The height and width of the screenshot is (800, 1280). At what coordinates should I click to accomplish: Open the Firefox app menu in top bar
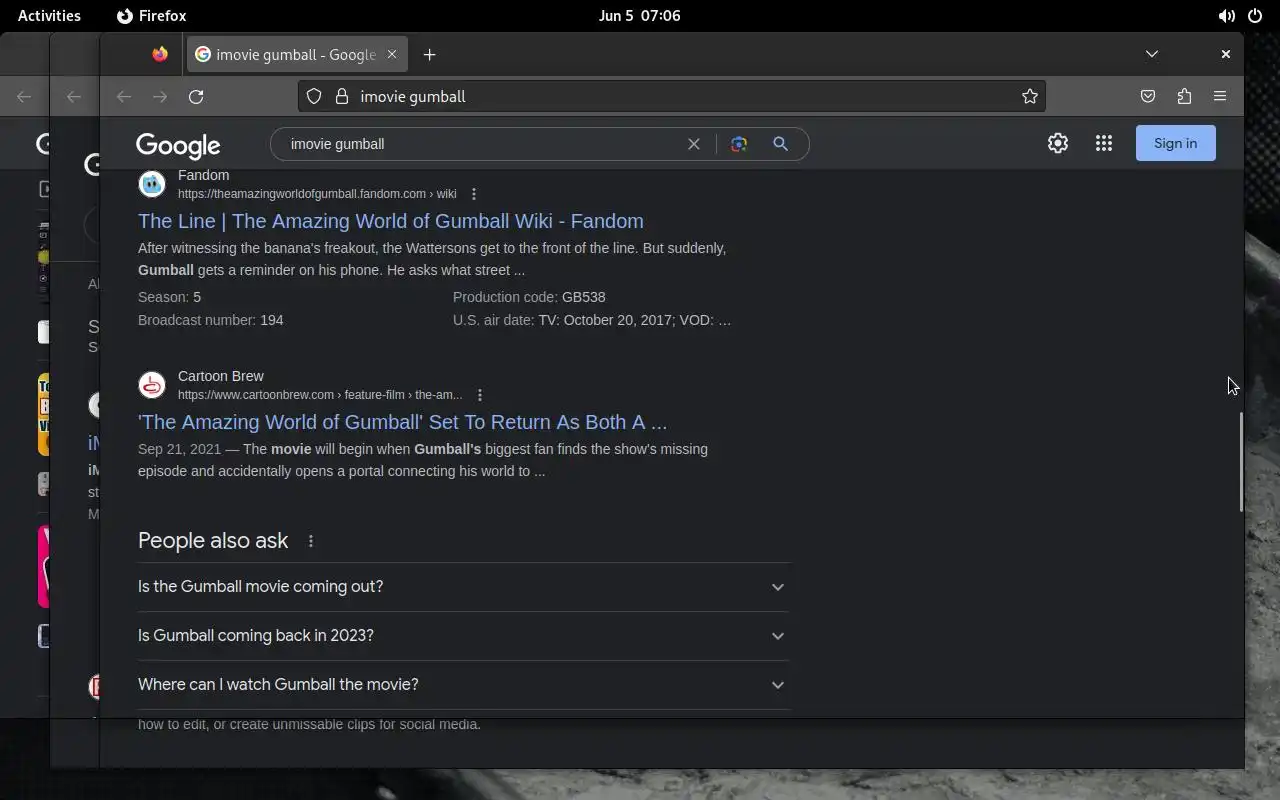[x=152, y=16]
